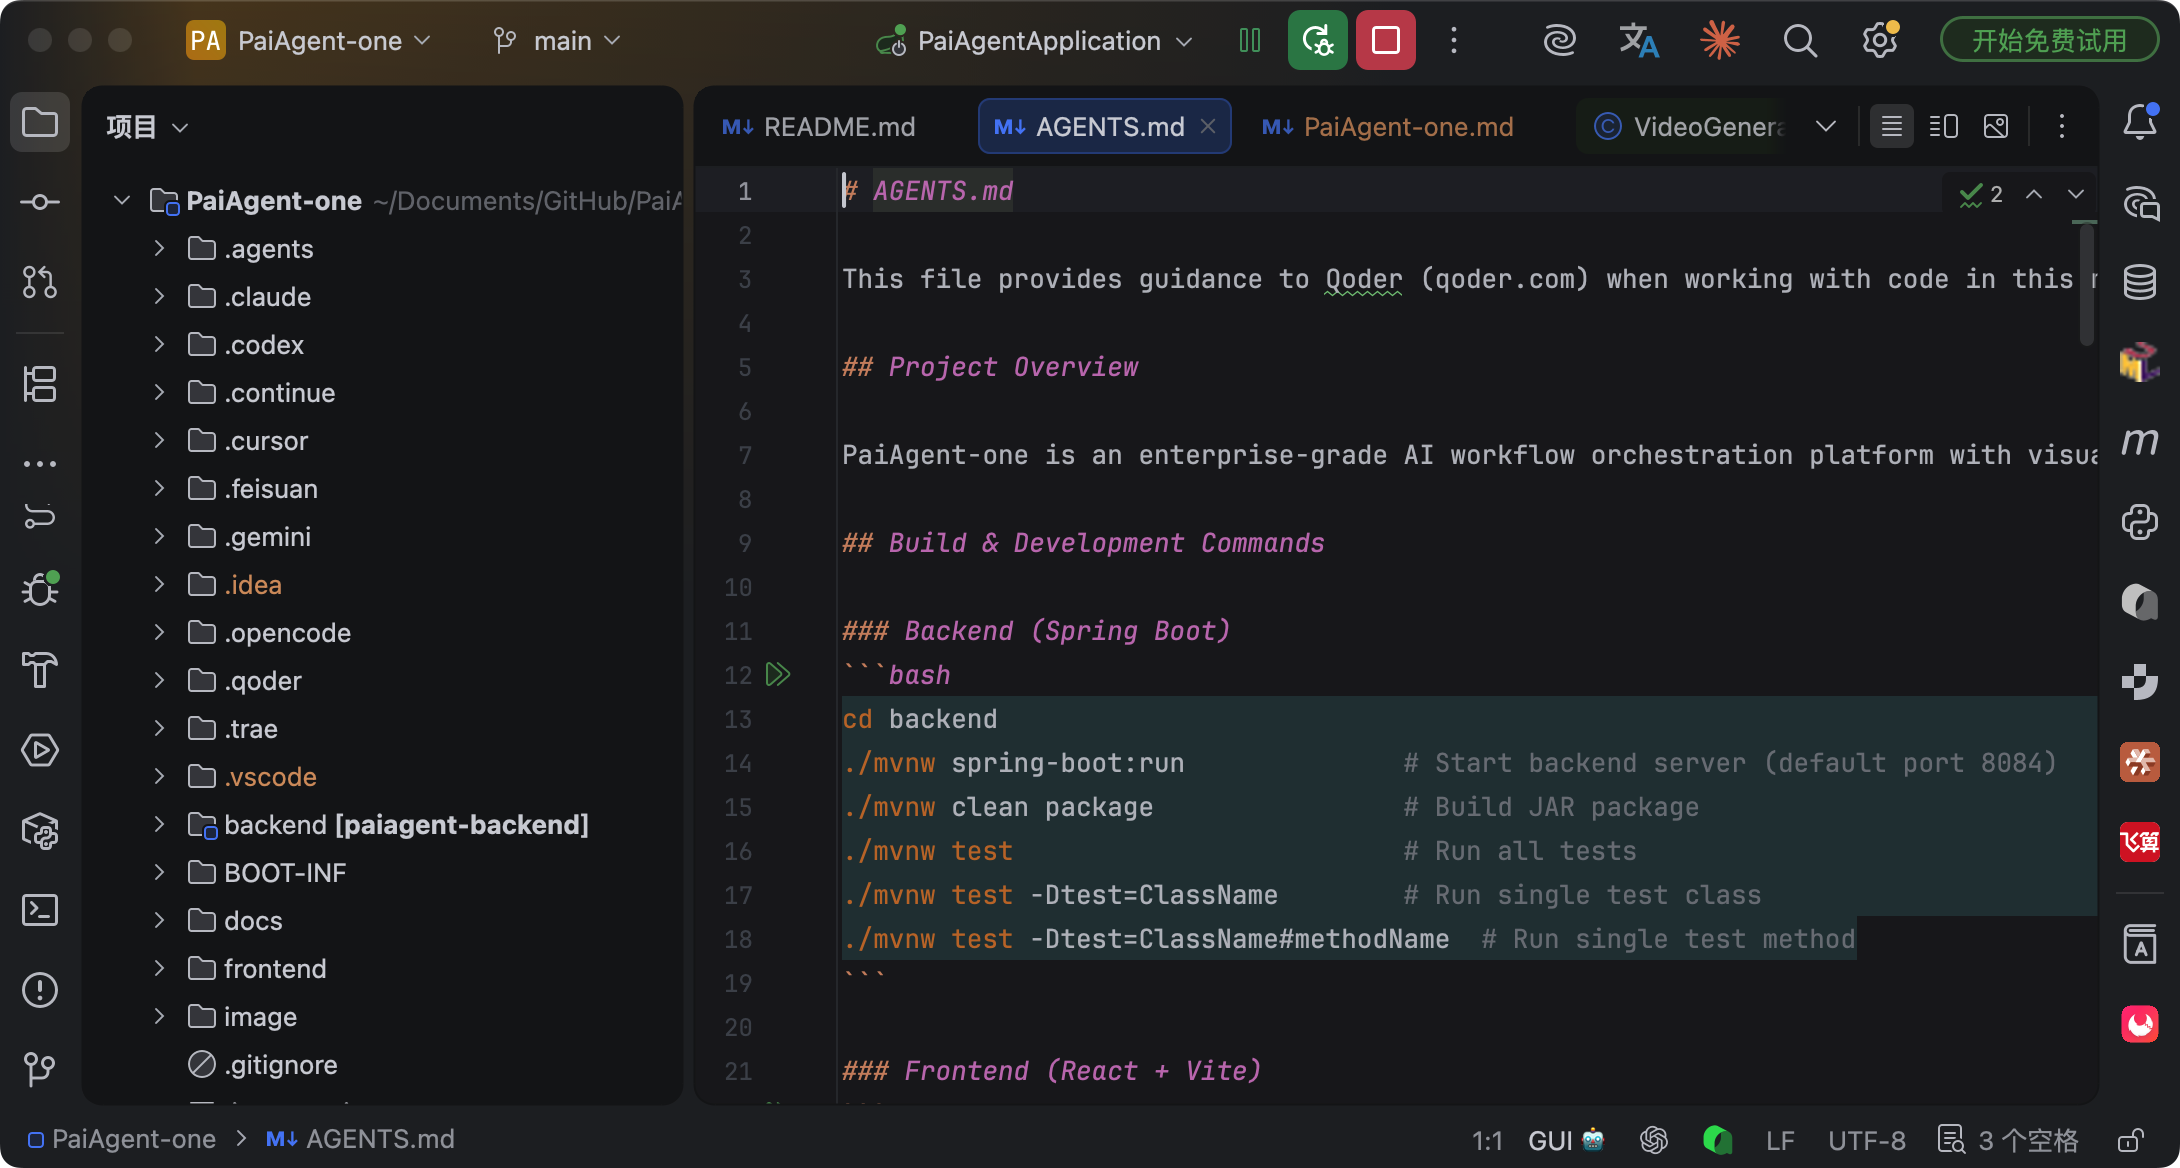
Task: Click the orange starburst AI icon
Action: (1720, 41)
